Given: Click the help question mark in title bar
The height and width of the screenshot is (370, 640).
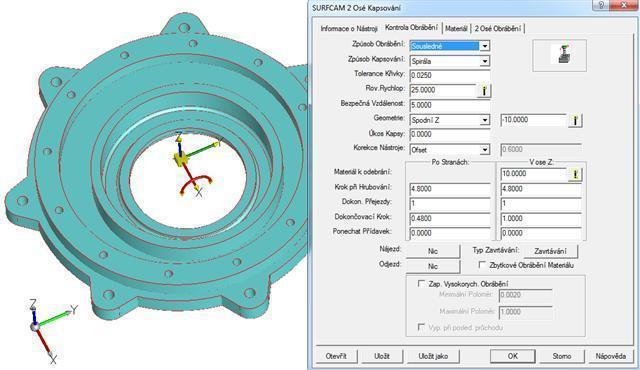Looking at the screenshot, I should (x=601, y=5).
